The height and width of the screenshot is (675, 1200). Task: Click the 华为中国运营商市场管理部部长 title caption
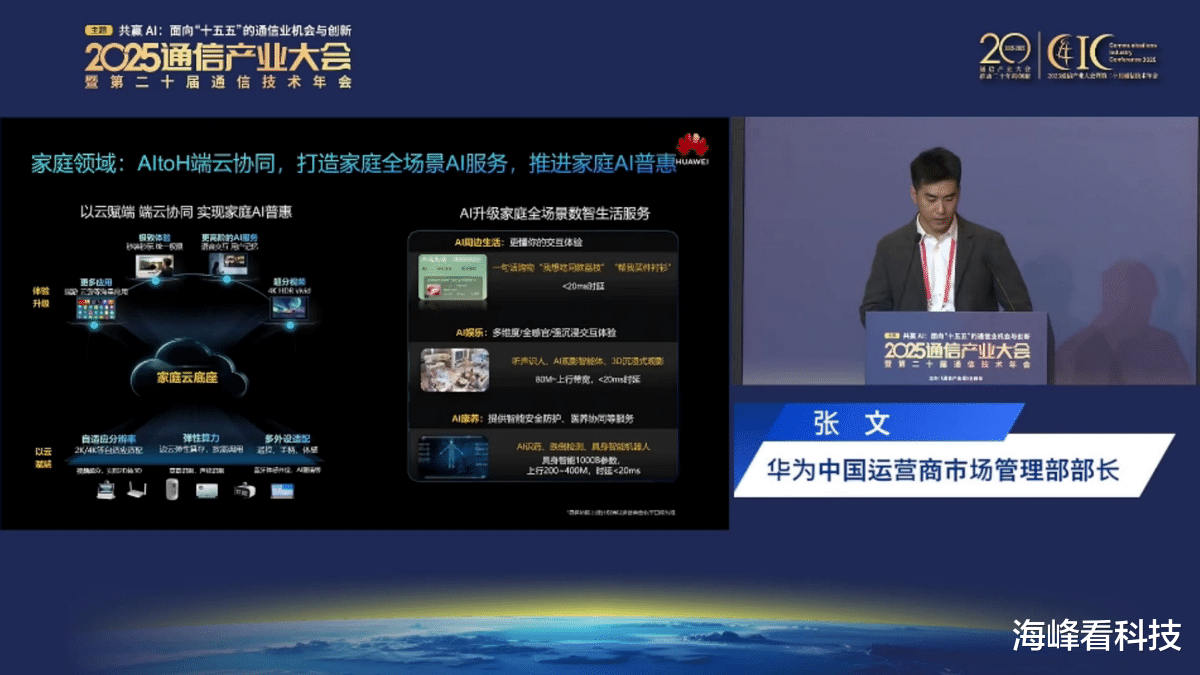coord(942,470)
